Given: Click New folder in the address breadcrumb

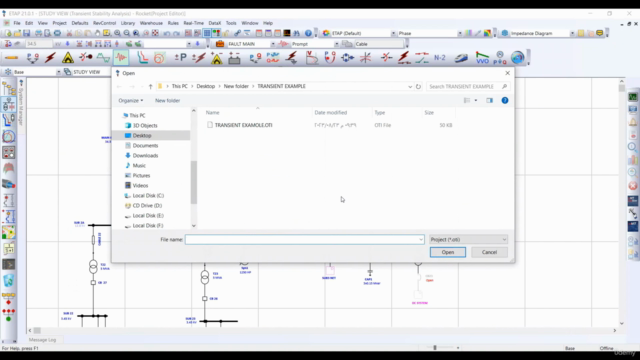Looking at the screenshot, I should point(236,86).
